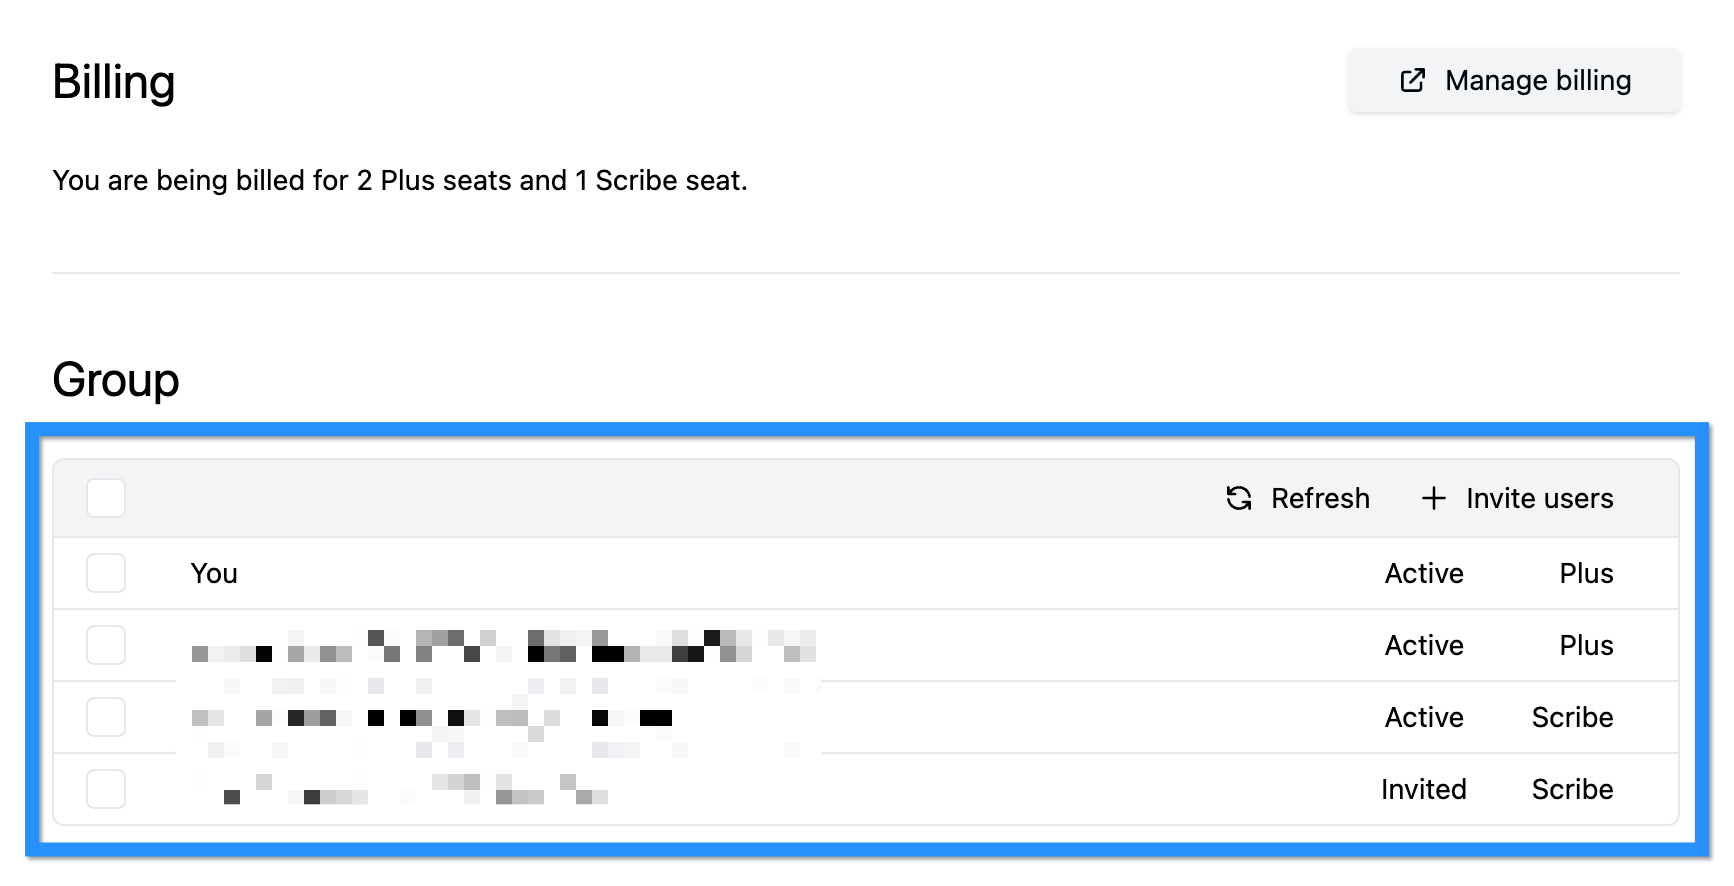Select the checkbox of the Active Scribe member
The height and width of the screenshot is (886, 1734).
(106, 717)
